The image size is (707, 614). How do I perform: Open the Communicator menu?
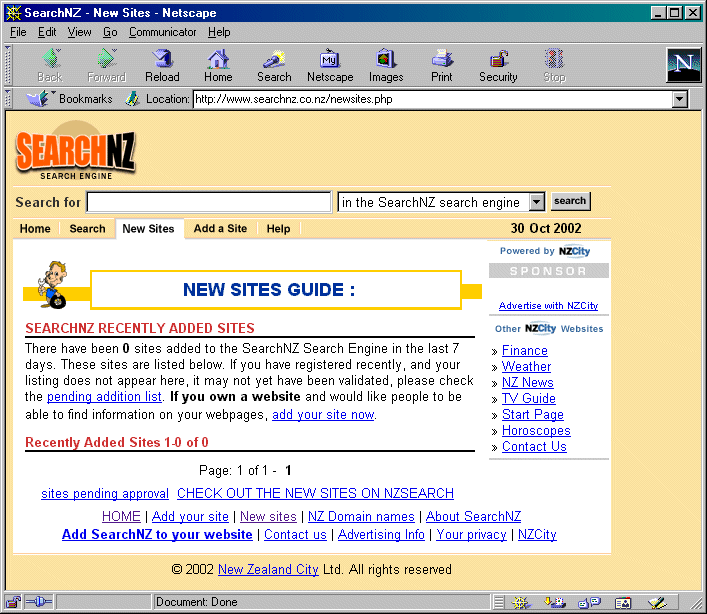(x=163, y=32)
